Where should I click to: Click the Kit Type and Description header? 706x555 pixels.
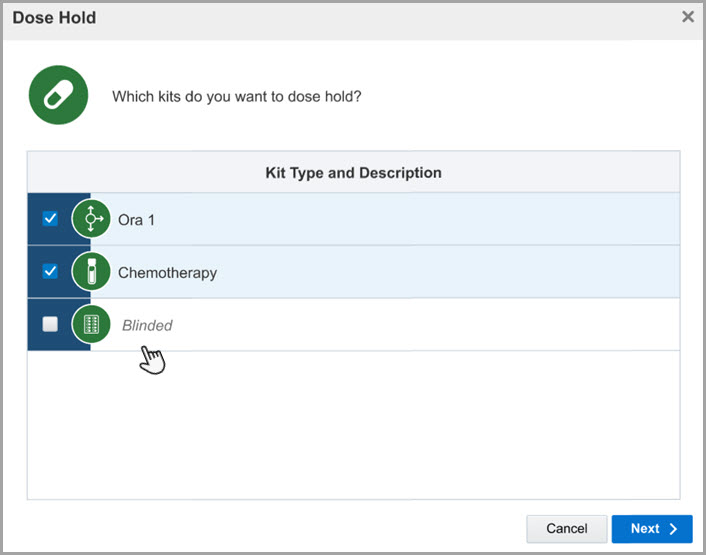click(353, 172)
